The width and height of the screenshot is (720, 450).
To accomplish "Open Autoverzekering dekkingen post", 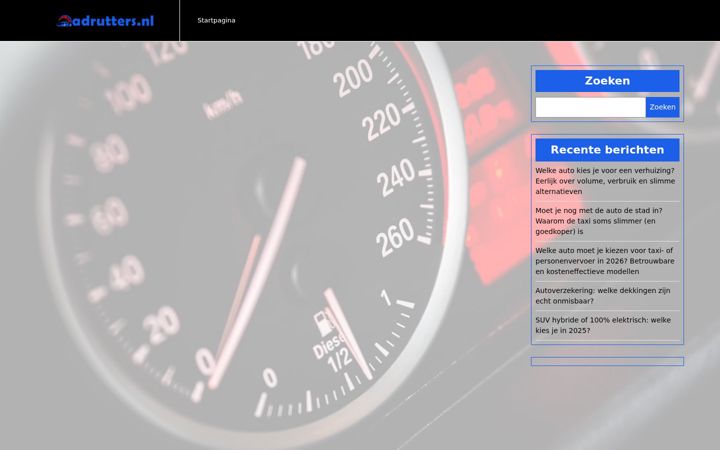I will click(602, 296).
